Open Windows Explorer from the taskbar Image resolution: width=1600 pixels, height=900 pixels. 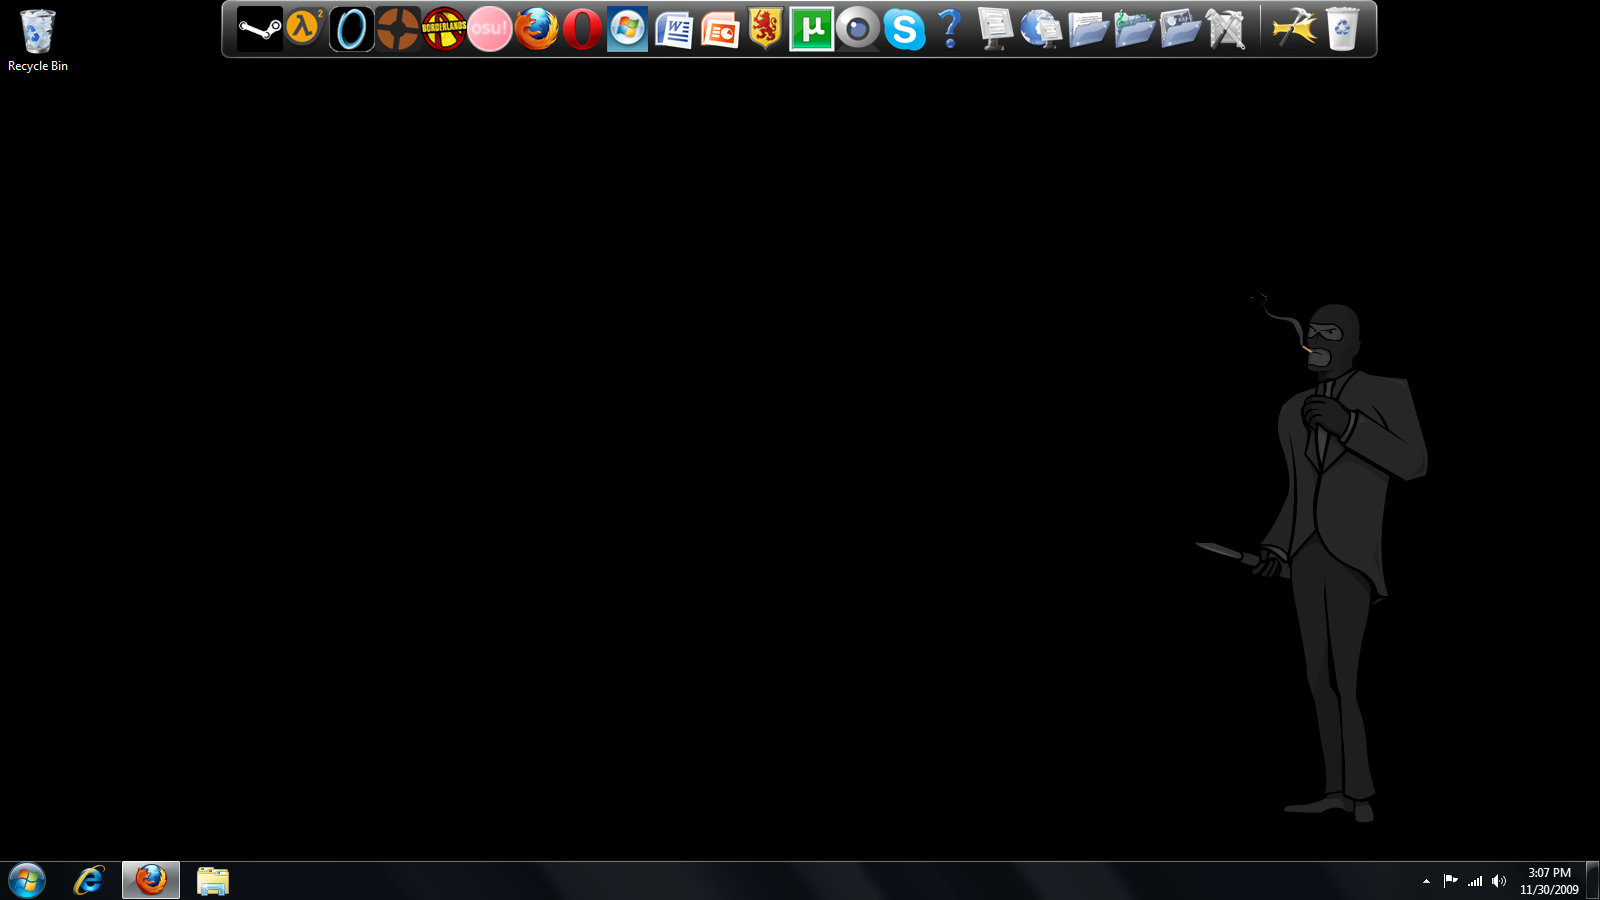pos(213,881)
